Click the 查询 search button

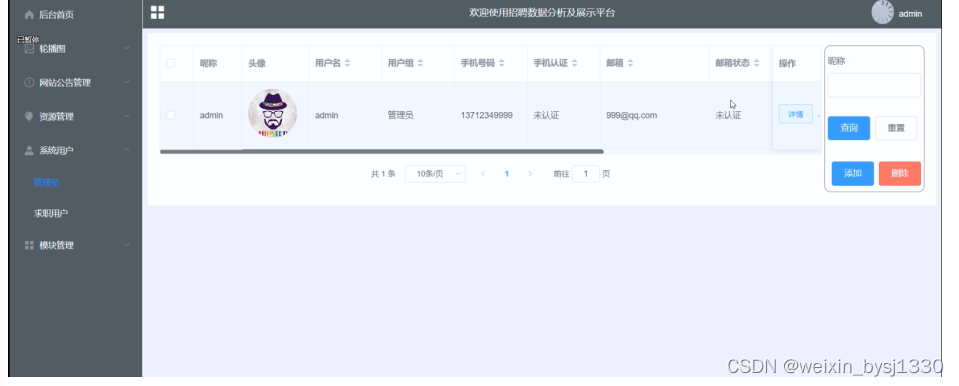[848, 128]
